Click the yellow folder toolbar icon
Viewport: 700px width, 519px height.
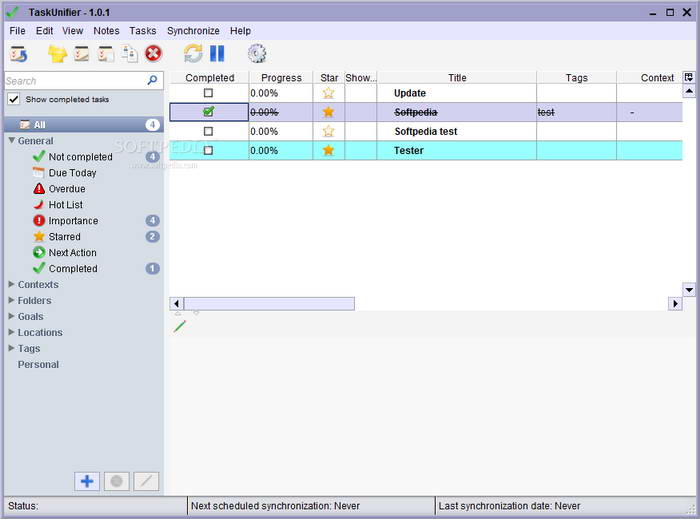tap(57, 54)
